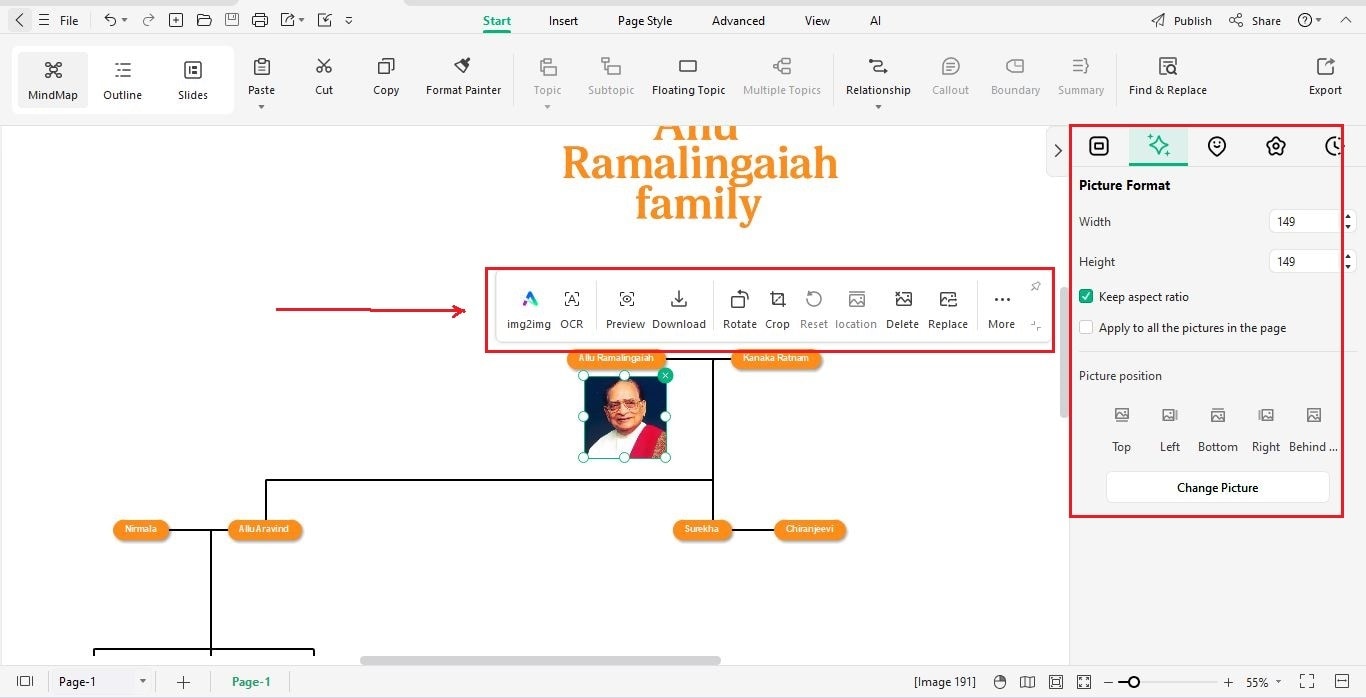The width and height of the screenshot is (1366, 698).
Task: Open the Page Style ribbon tab
Action: coord(645,21)
